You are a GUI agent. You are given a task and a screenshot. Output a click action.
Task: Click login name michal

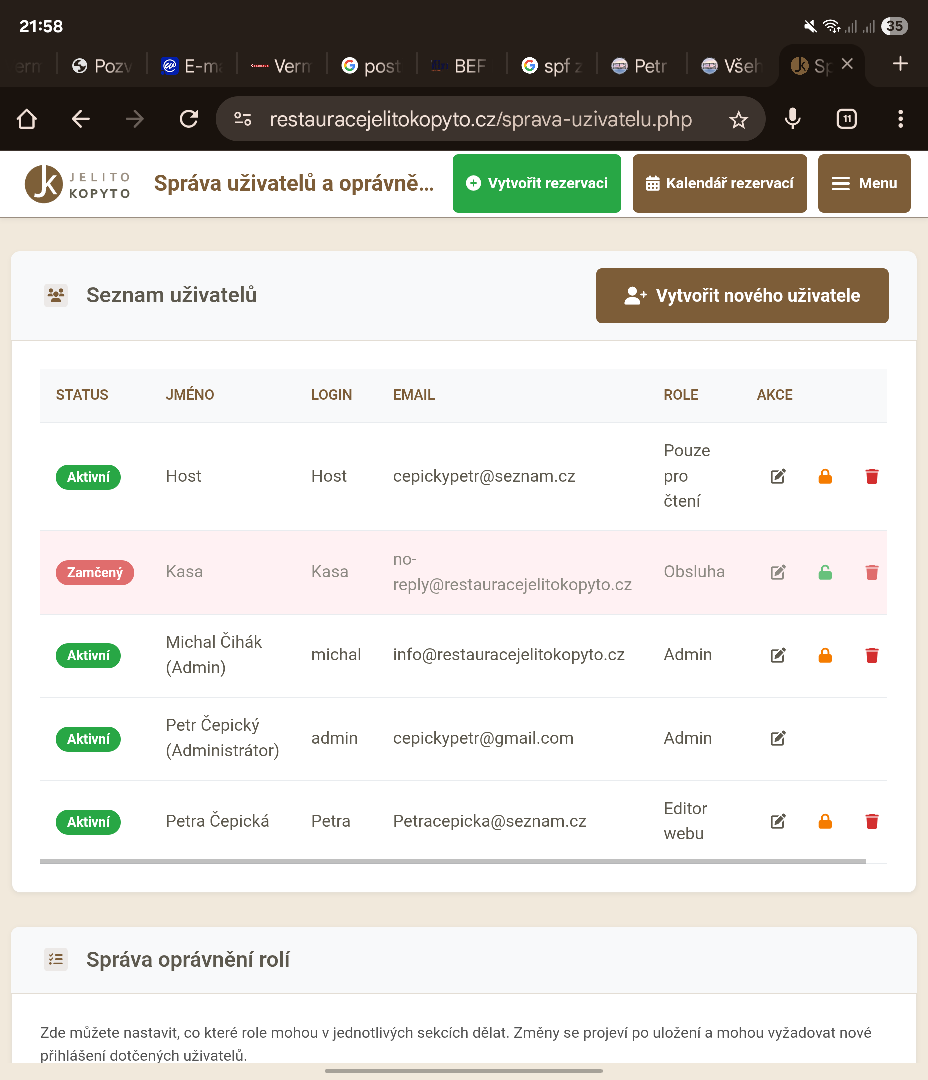tap(336, 654)
